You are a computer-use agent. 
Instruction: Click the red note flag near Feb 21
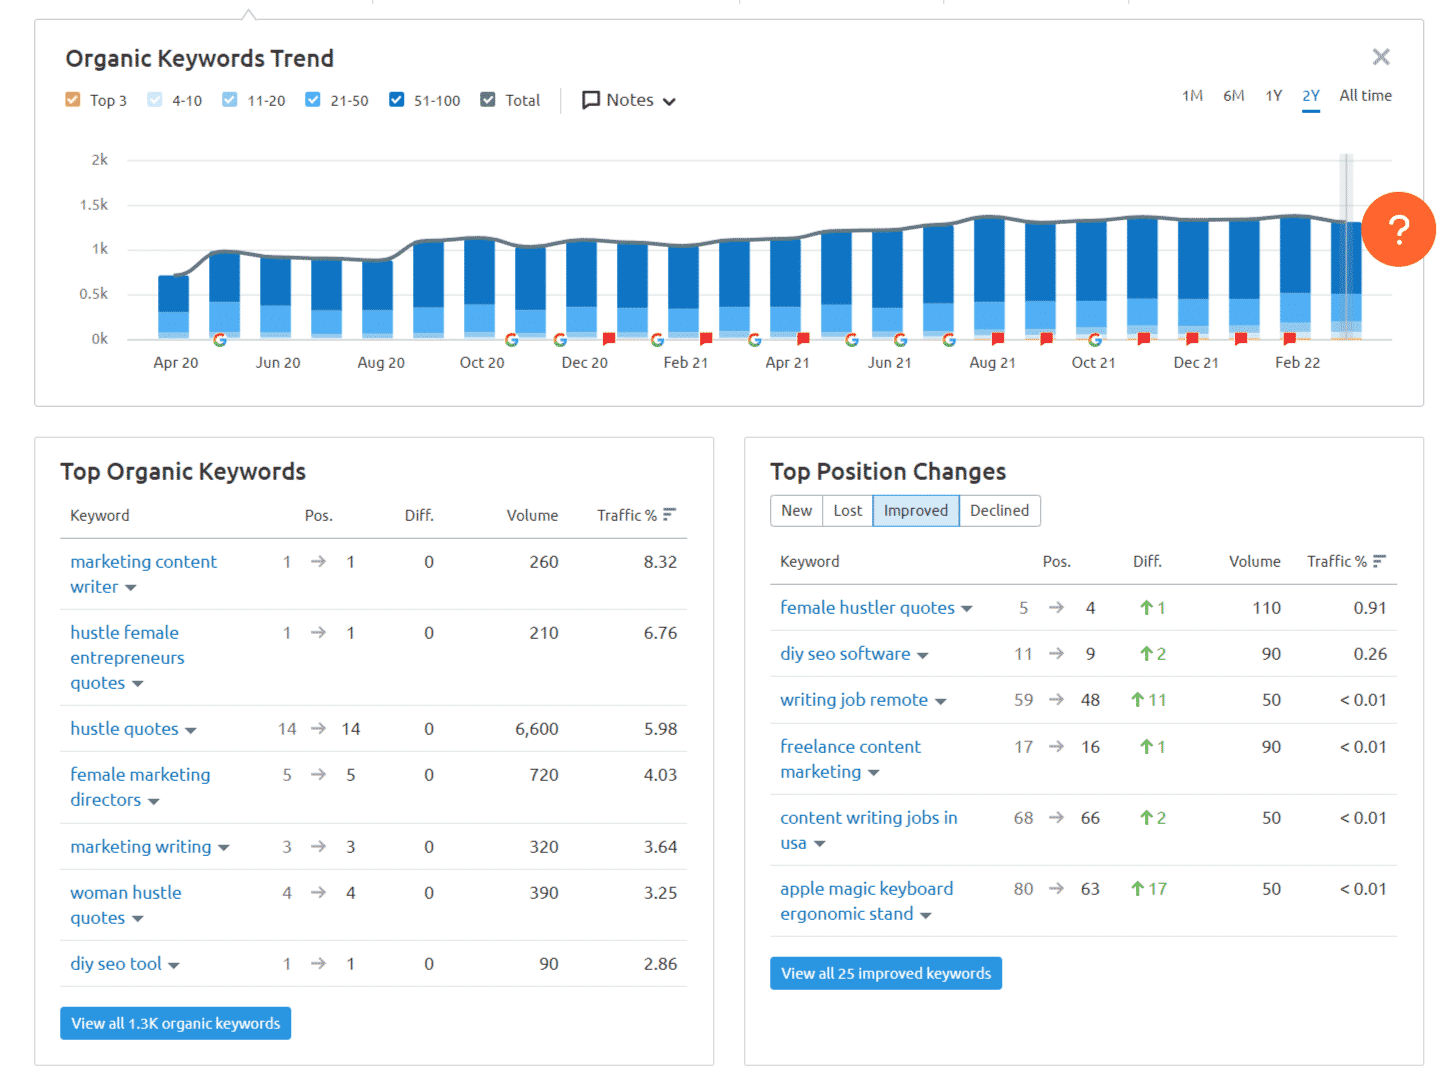tap(705, 339)
